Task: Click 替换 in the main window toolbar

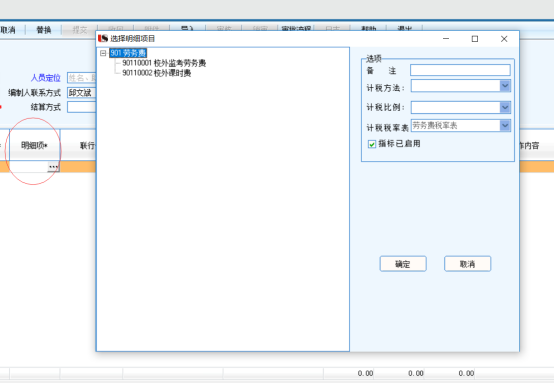Action: click(x=44, y=30)
